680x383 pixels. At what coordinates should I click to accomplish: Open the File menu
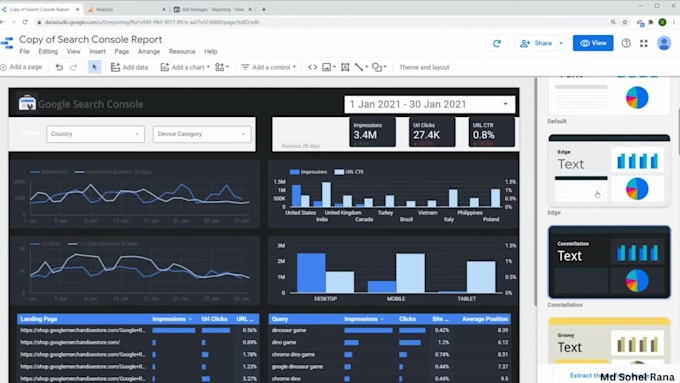25,52
